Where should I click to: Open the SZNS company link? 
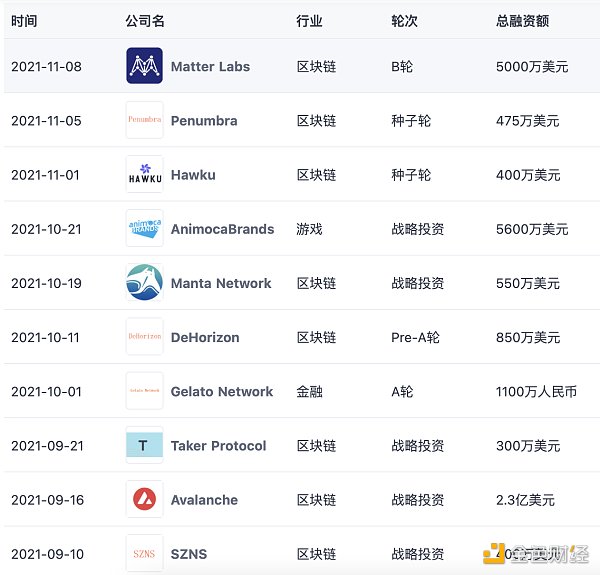click(189, 554)
